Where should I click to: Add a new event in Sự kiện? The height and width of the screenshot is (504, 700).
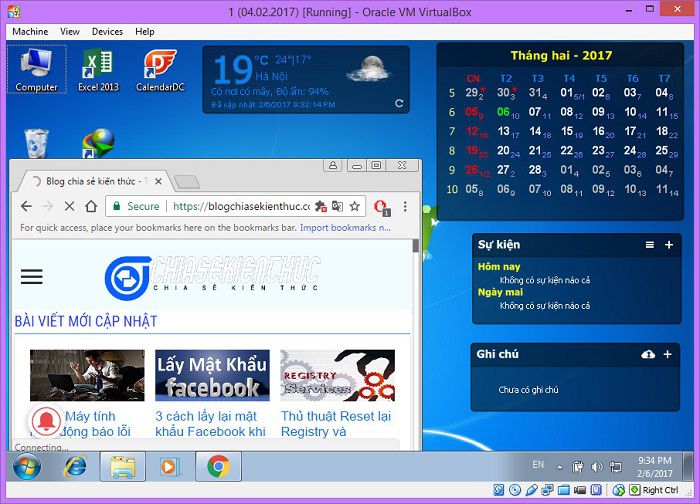click(669, 245)
